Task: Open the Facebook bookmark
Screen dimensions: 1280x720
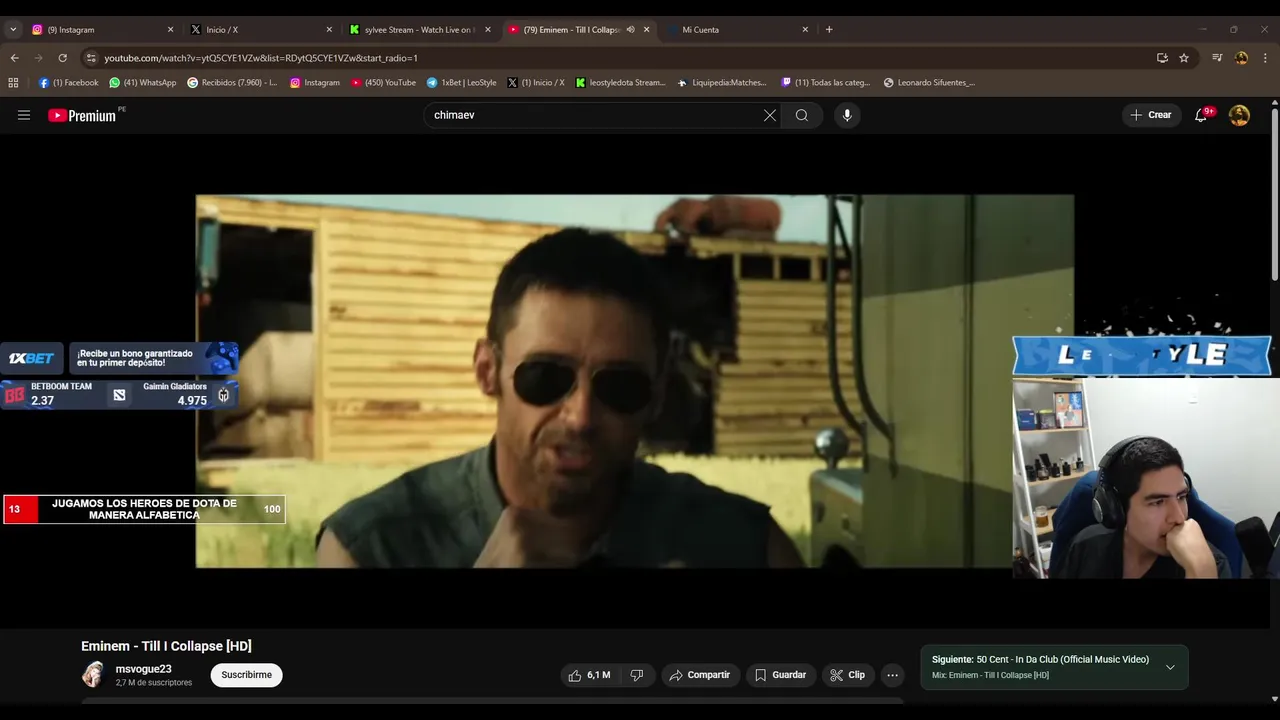Action: coord(68,83)
